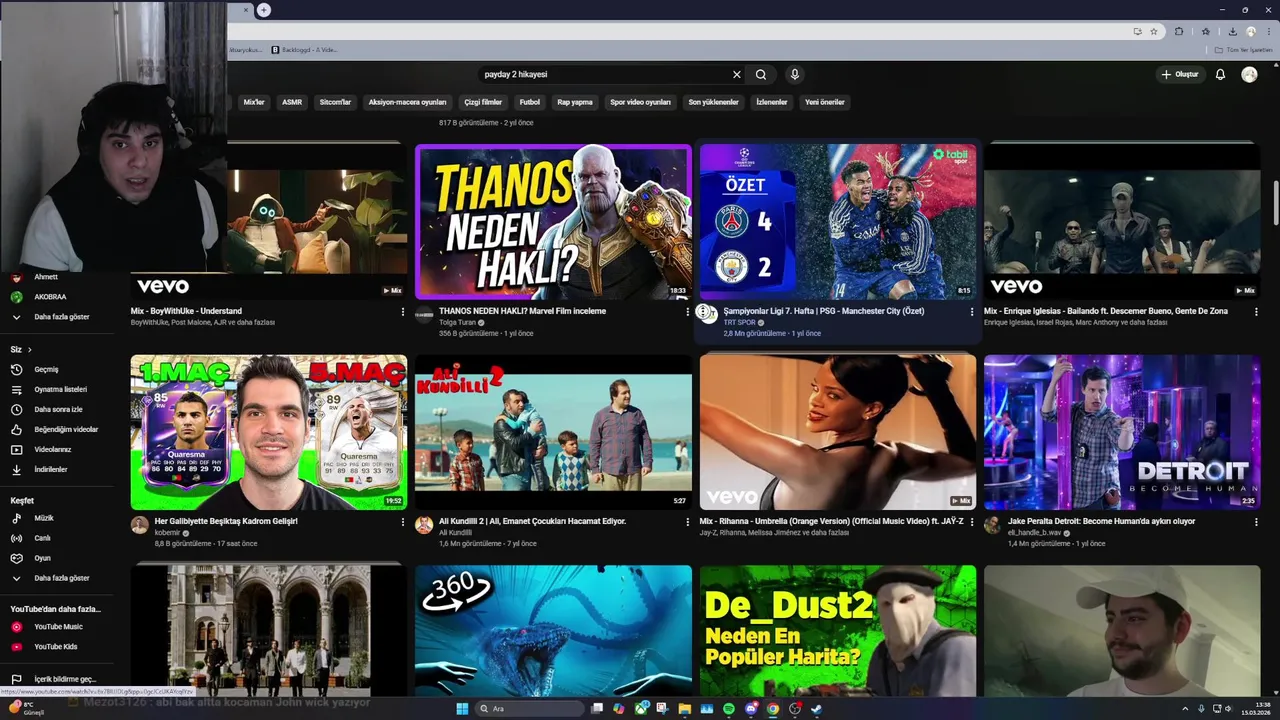Open Oynatma listeleri in the sidebar
Image resolution: width=1280 pixels, height=720 pixels.
[60, 389]
